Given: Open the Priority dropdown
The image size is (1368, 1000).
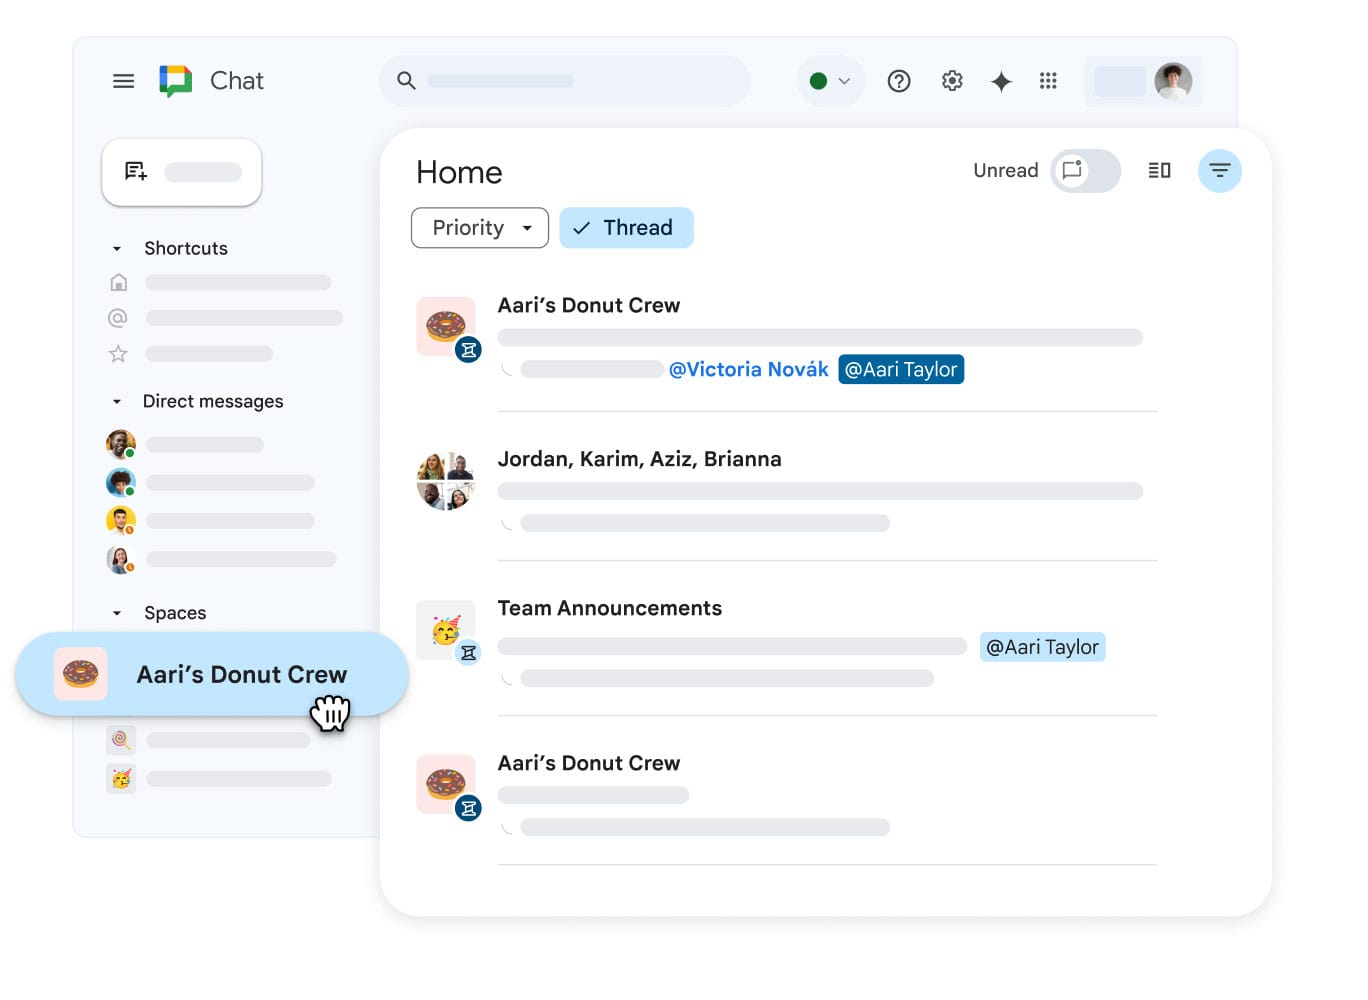Looking at the screenshot, I should click(480, 228).
